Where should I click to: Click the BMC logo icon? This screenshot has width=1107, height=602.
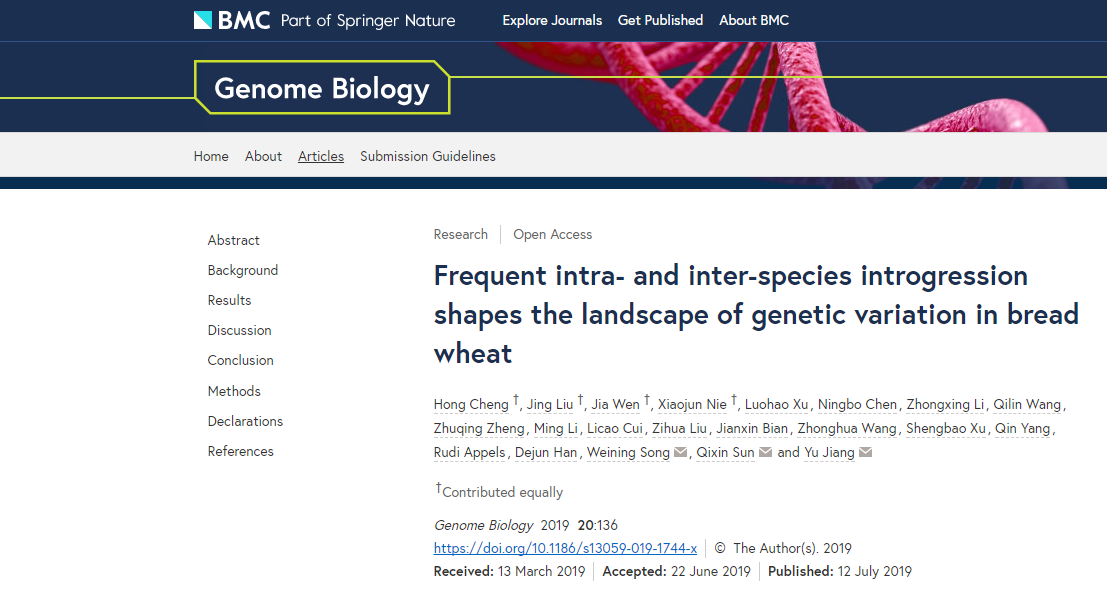coord(203,20)
